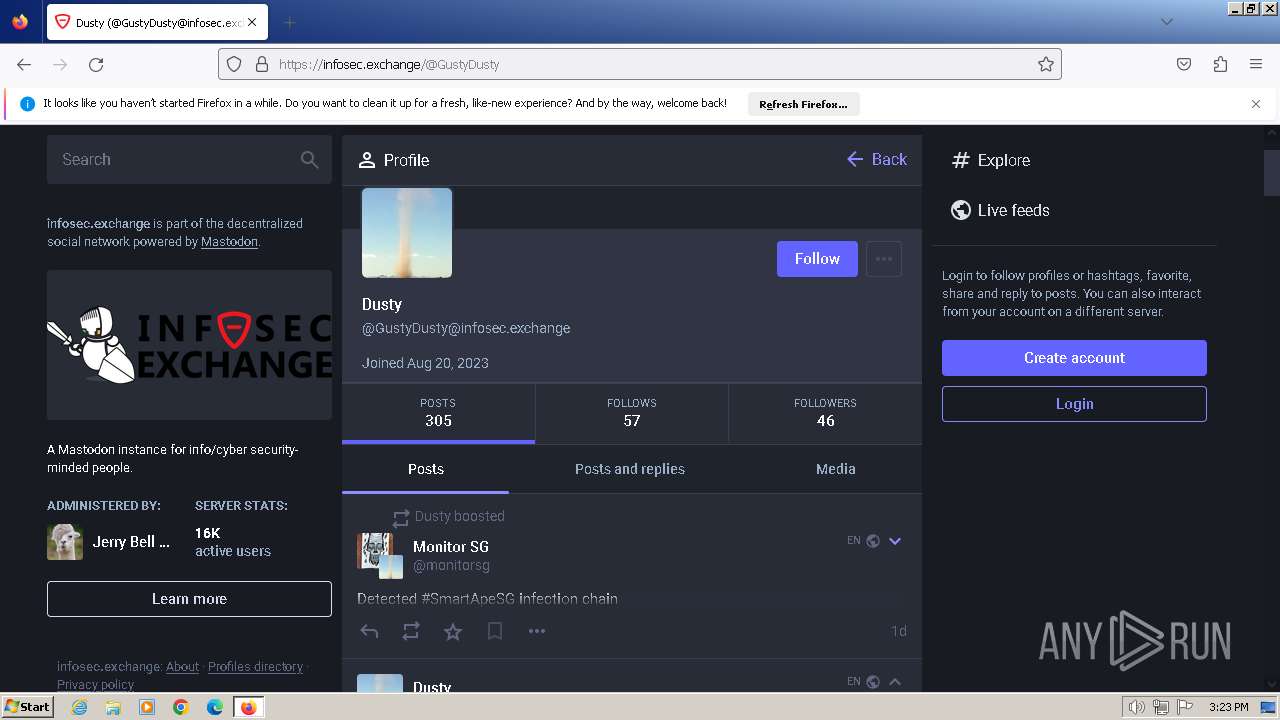Click the magnifier icon in the search box
This screenshot has width=1280, height=720.
coord(310,159)
